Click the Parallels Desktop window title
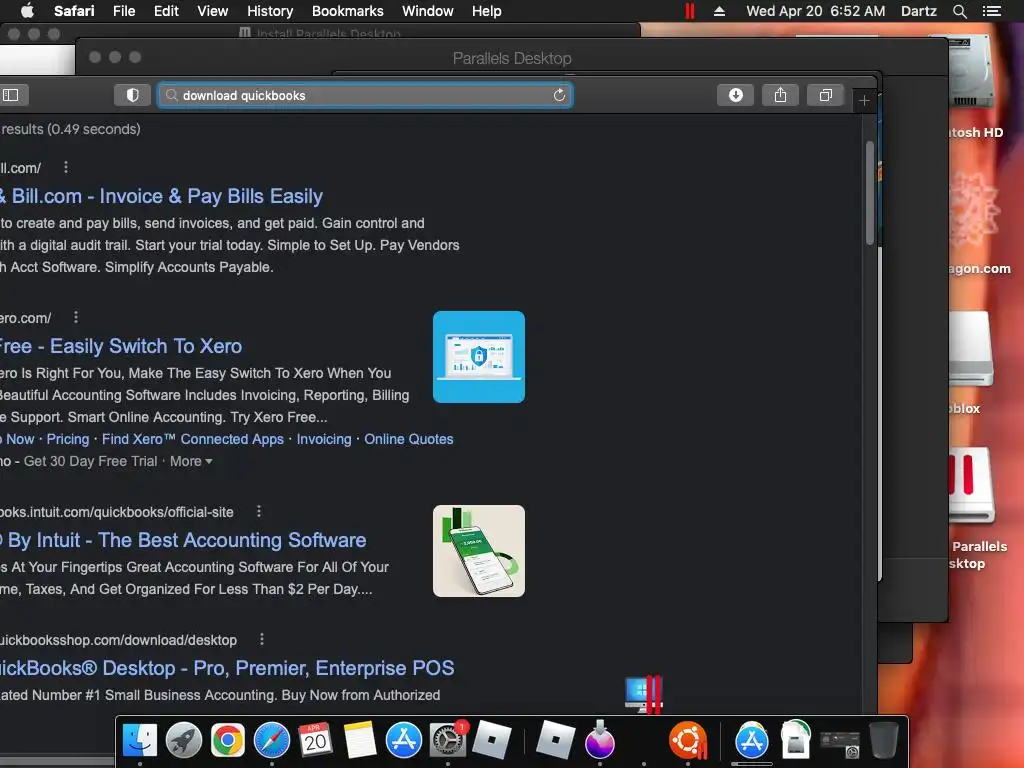This screenshot has height=768, width=1024. coord(512,58)
